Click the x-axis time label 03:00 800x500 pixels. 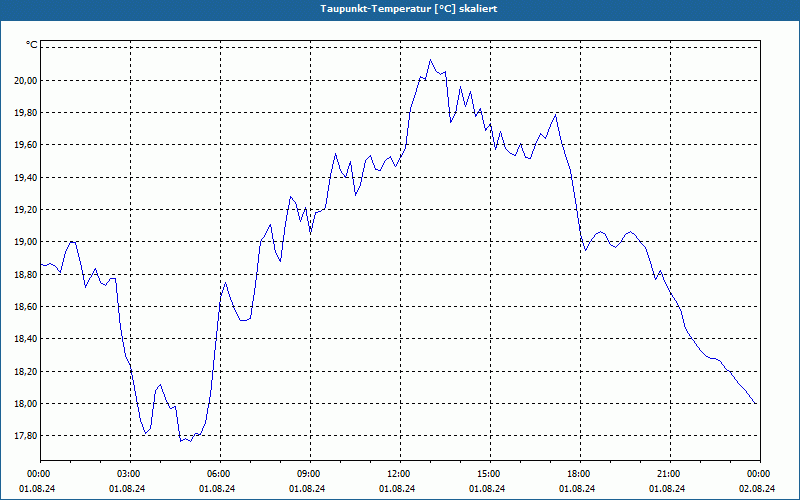130,474
